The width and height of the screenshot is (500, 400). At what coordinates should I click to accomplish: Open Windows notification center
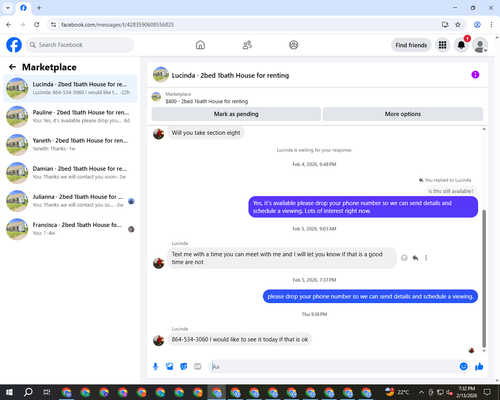click(487, 392)
